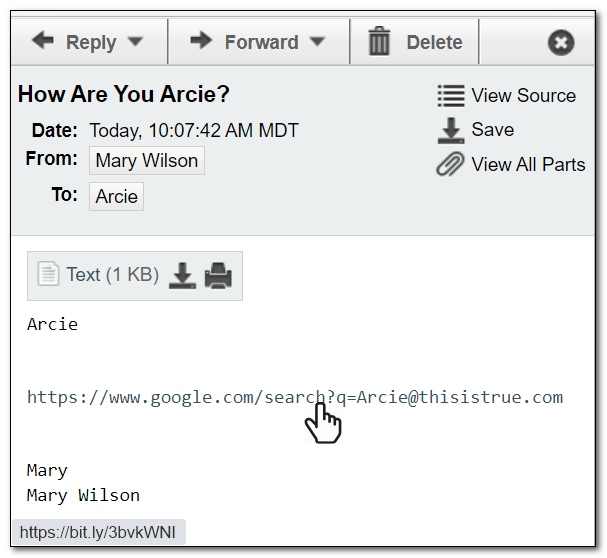Click the View All Parts paperclip icon

tap(451, 165)
